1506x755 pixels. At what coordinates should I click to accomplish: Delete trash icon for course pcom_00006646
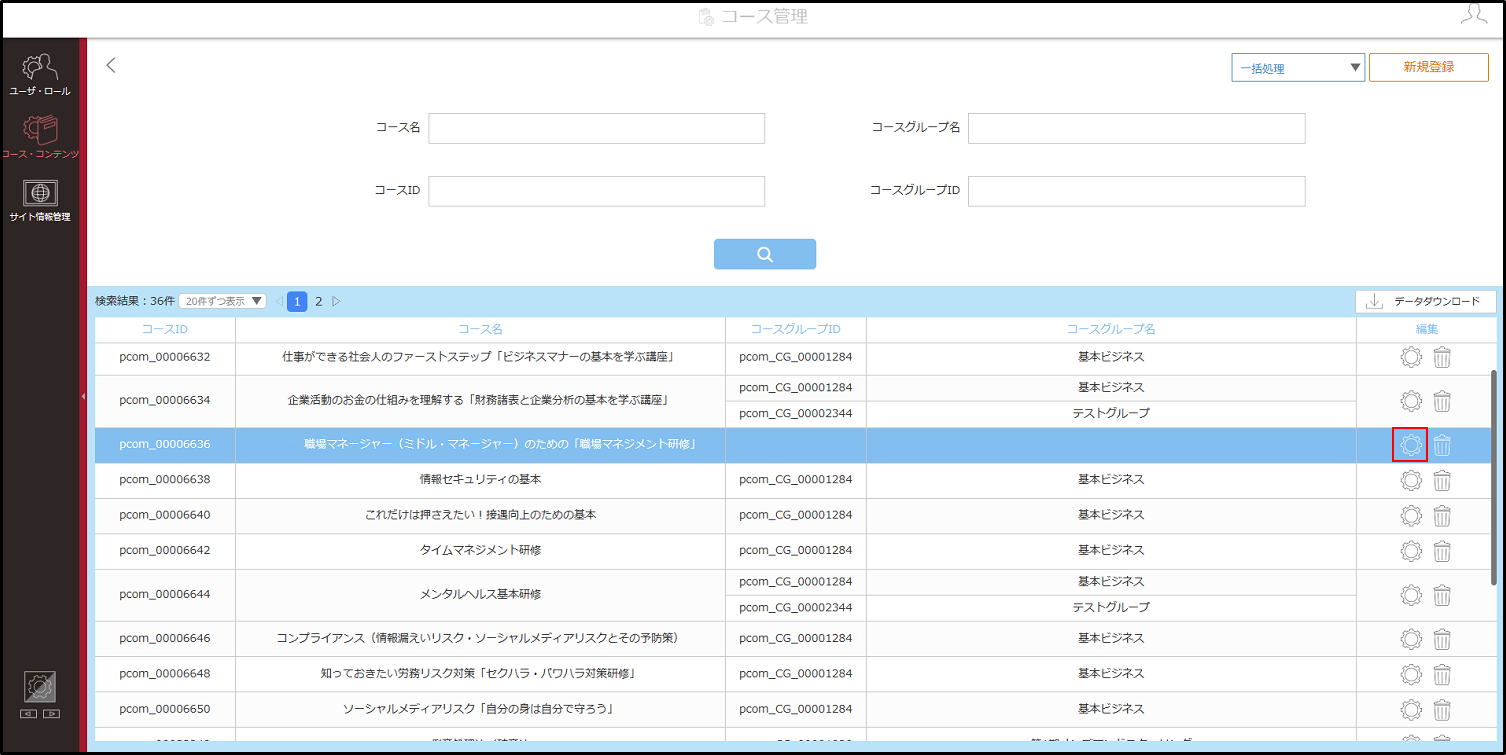[1442, 639]
